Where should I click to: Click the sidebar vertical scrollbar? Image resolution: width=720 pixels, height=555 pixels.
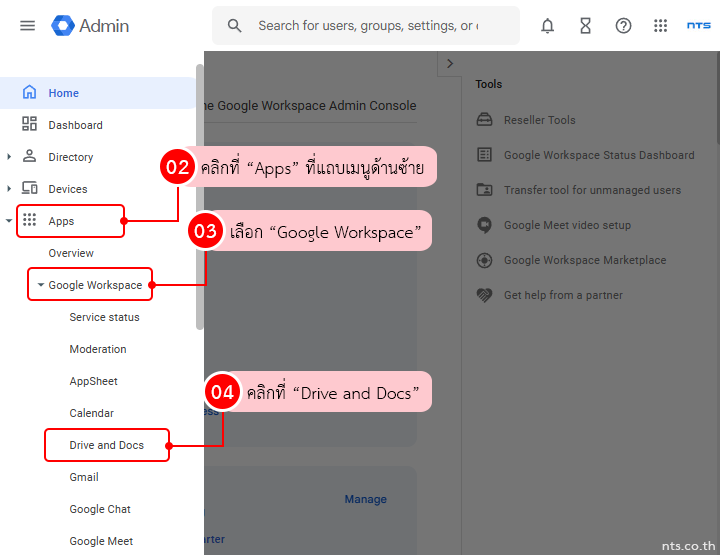click(x=200, y=200)
